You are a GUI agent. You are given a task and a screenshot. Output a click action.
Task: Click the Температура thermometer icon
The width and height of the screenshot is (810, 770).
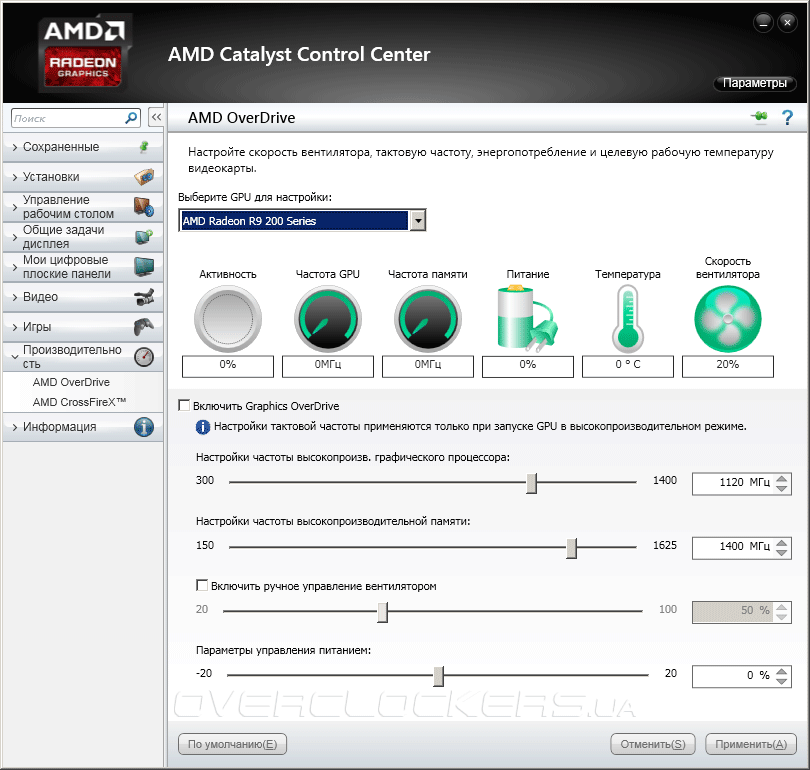[628, 319]
